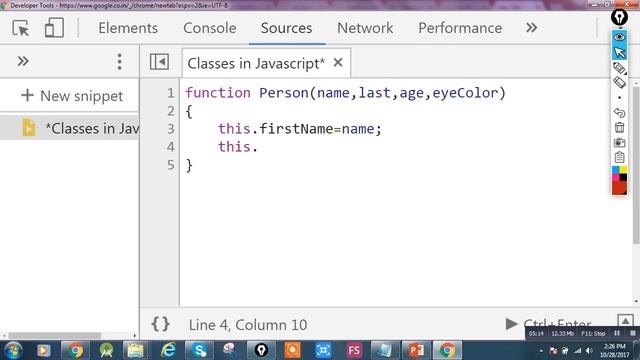
Task: Open Internet Explorer from the taskbar
Action: (x=167, y=350)
